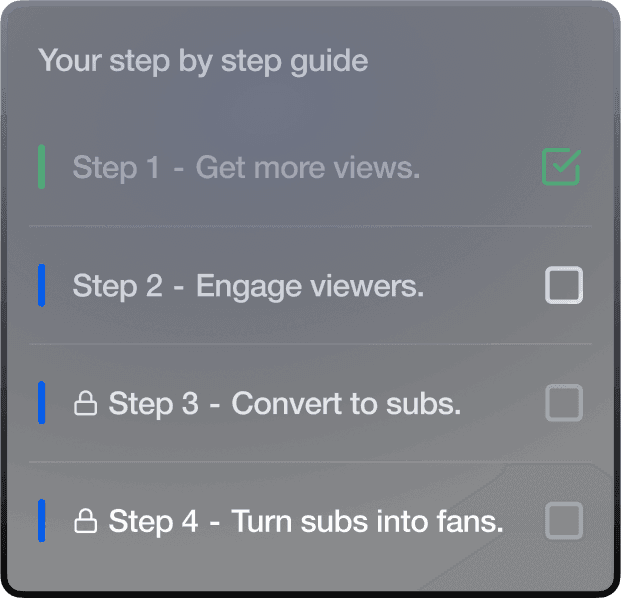
Task: Click the "Turn subs into fans." text
Action: [367, 521]
